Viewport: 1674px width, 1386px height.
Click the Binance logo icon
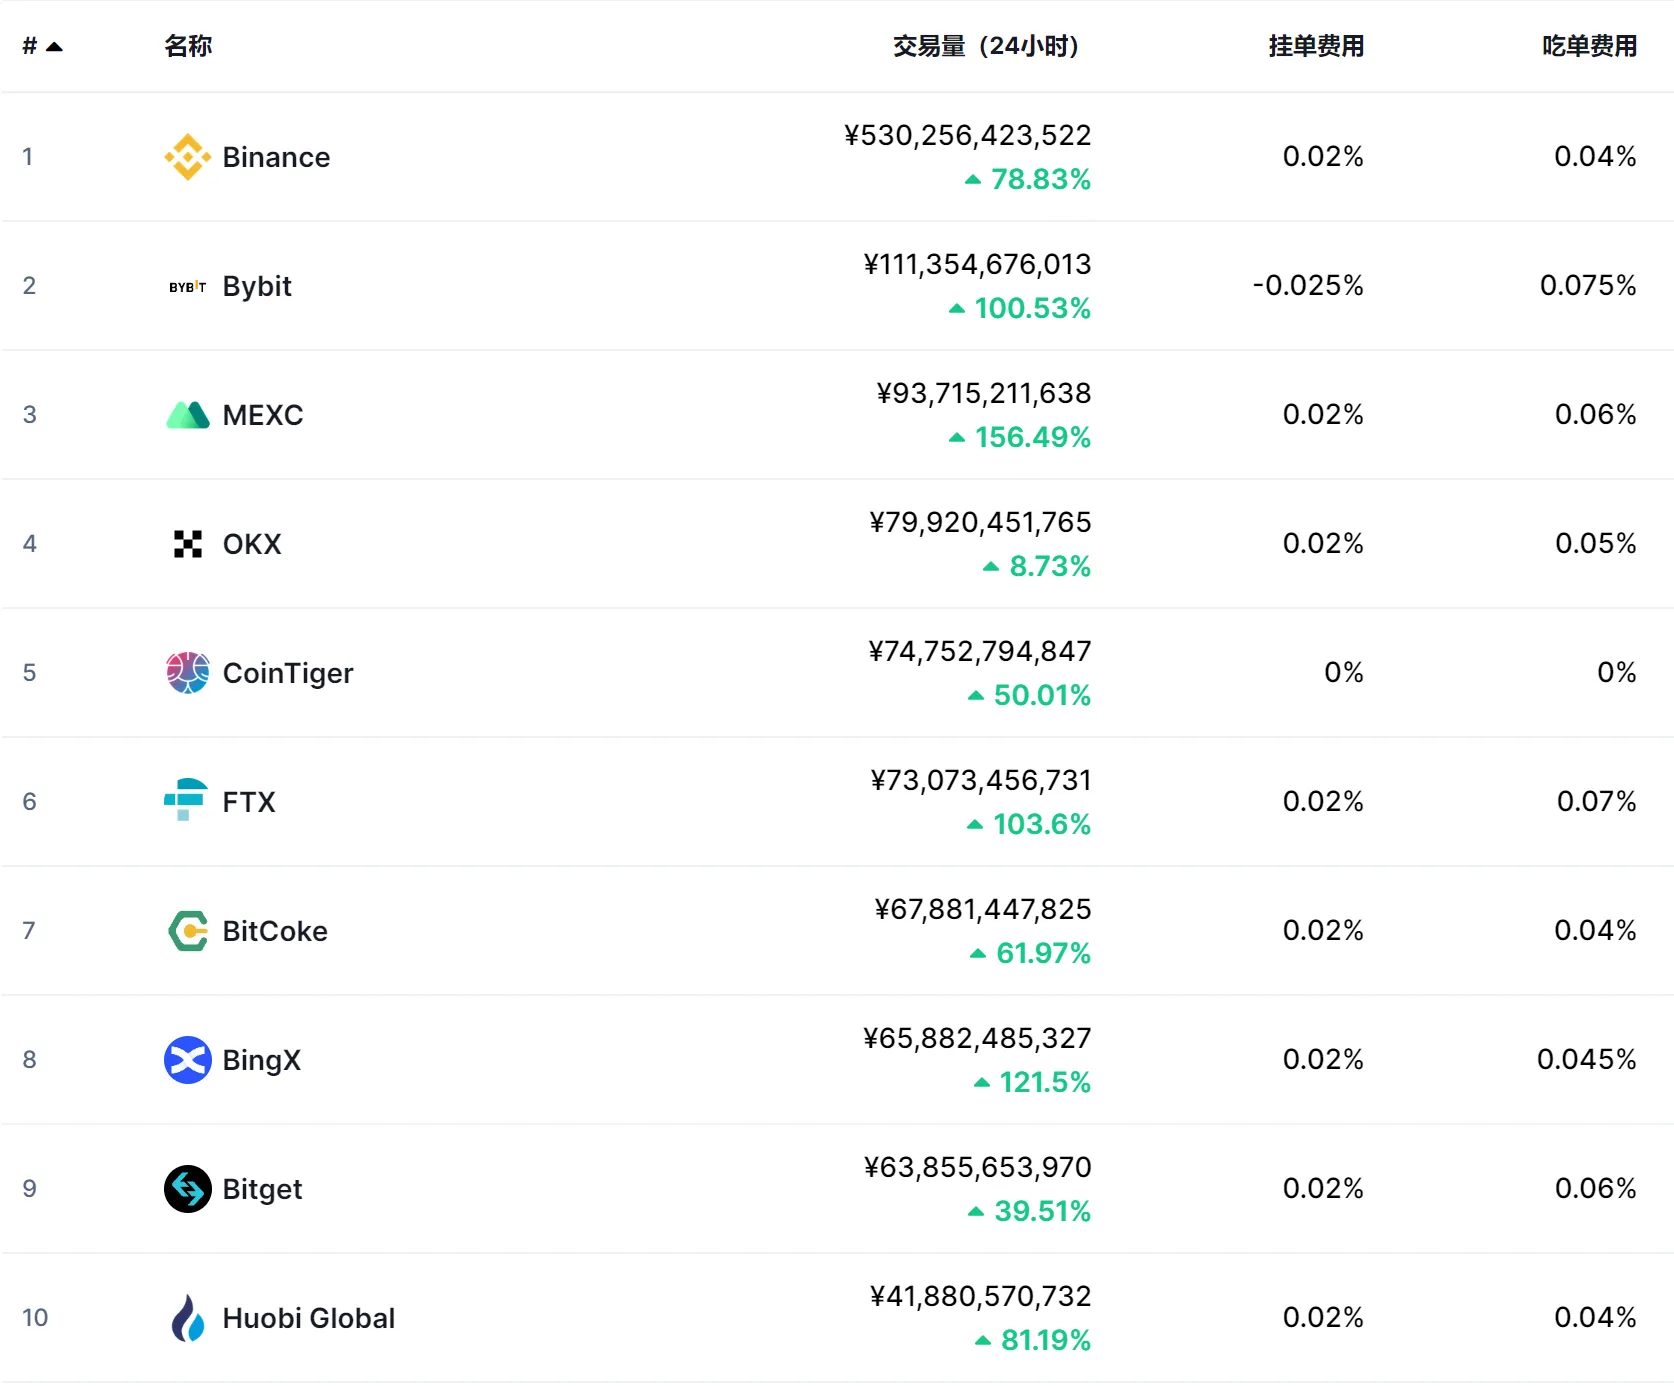187,157
